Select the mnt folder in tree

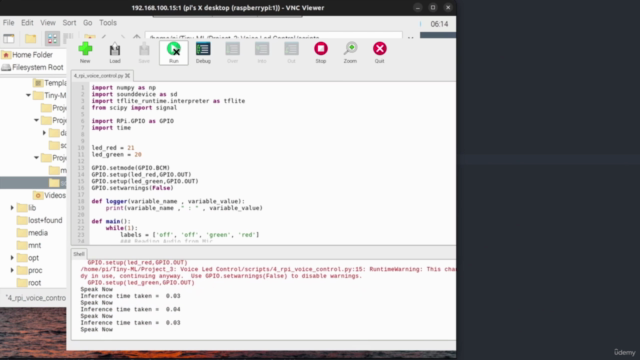point(29,245)
